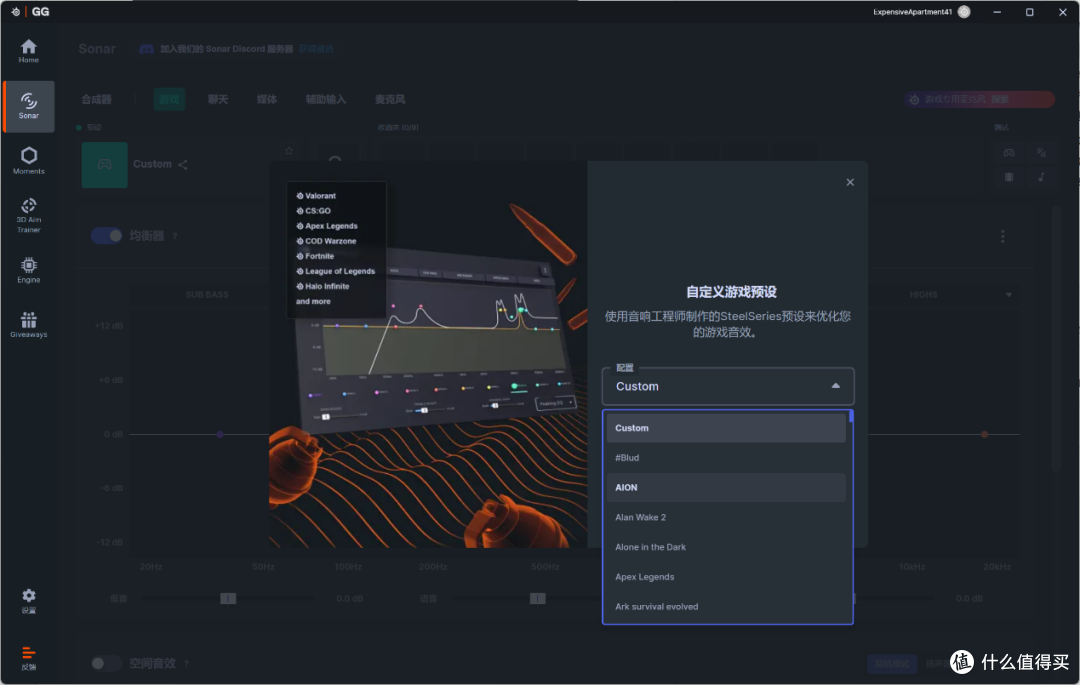
Task: Choose #Blud preset from list
Action: pos(726,458)
